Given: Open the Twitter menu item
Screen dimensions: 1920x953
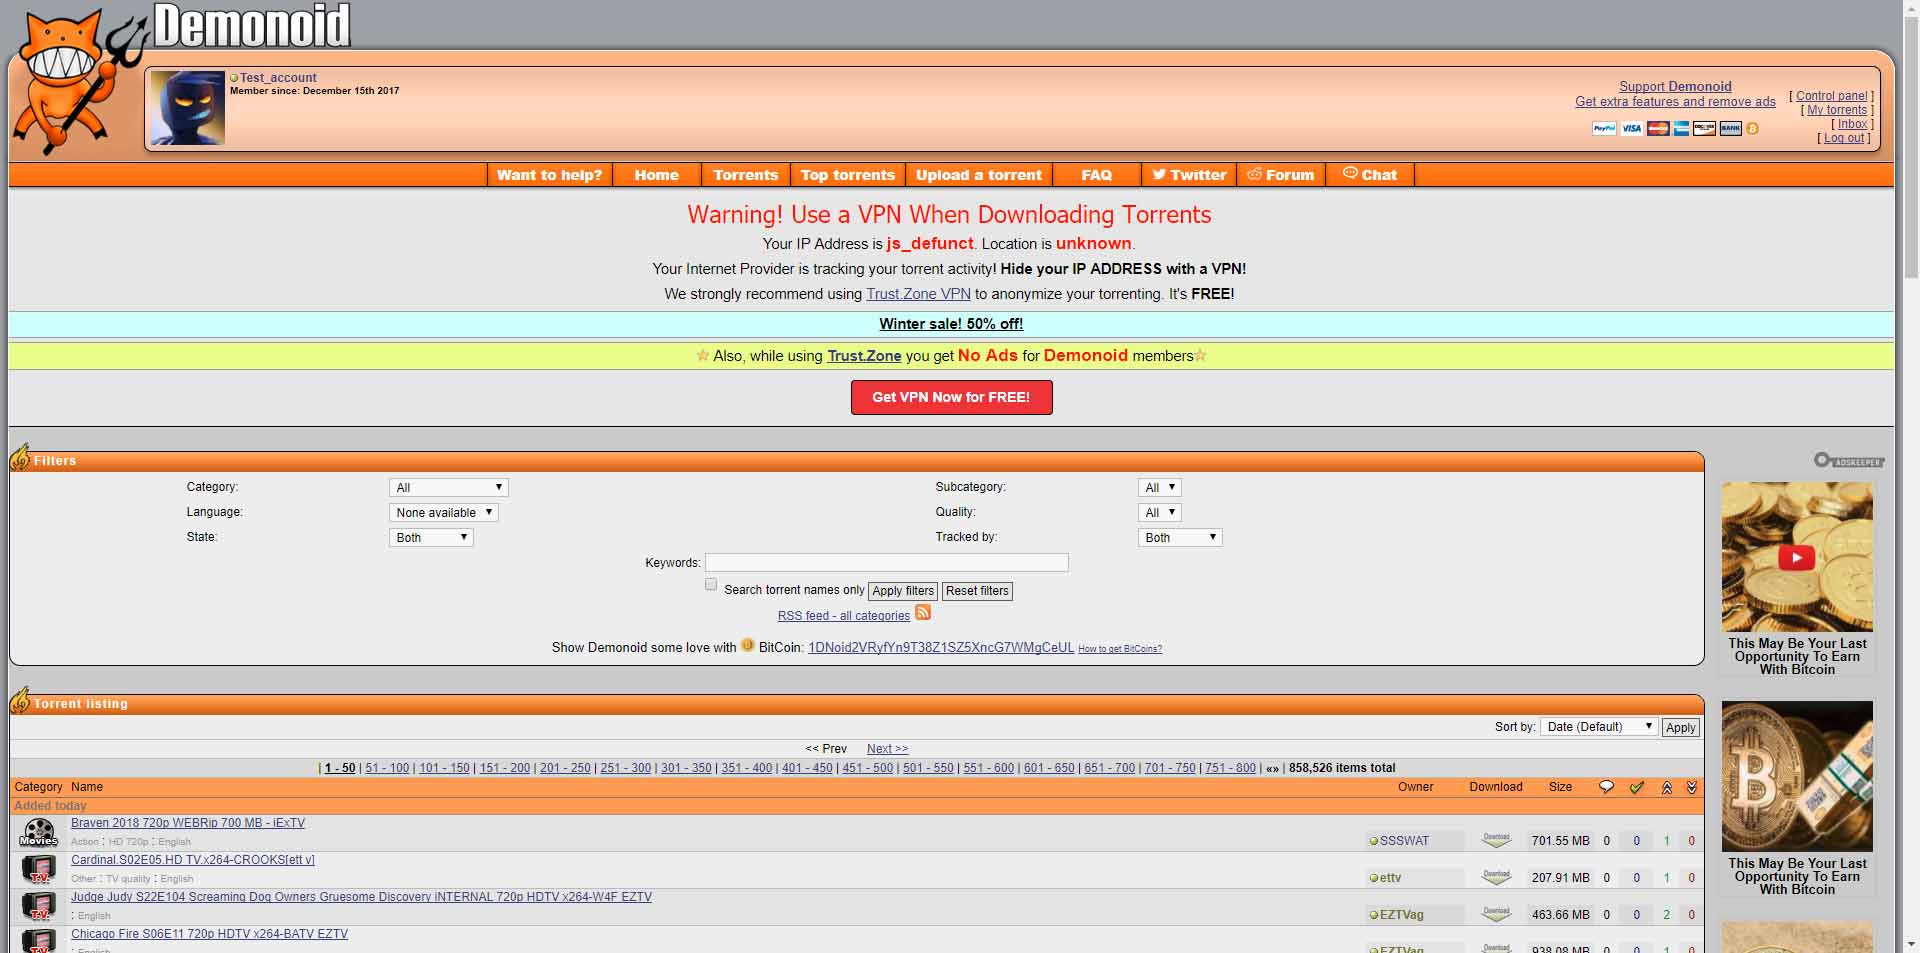Looking at the screenshot, I should [1189, 175].
